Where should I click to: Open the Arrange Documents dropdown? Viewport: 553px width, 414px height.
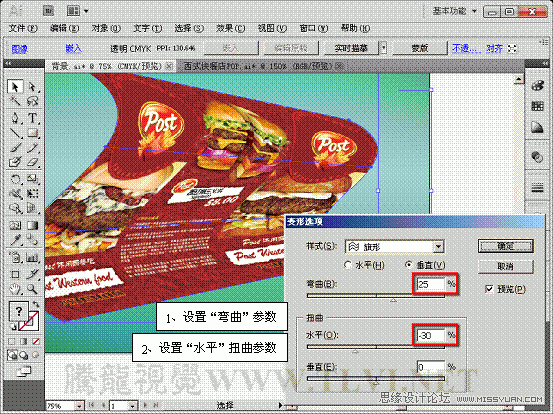point(77,11)
